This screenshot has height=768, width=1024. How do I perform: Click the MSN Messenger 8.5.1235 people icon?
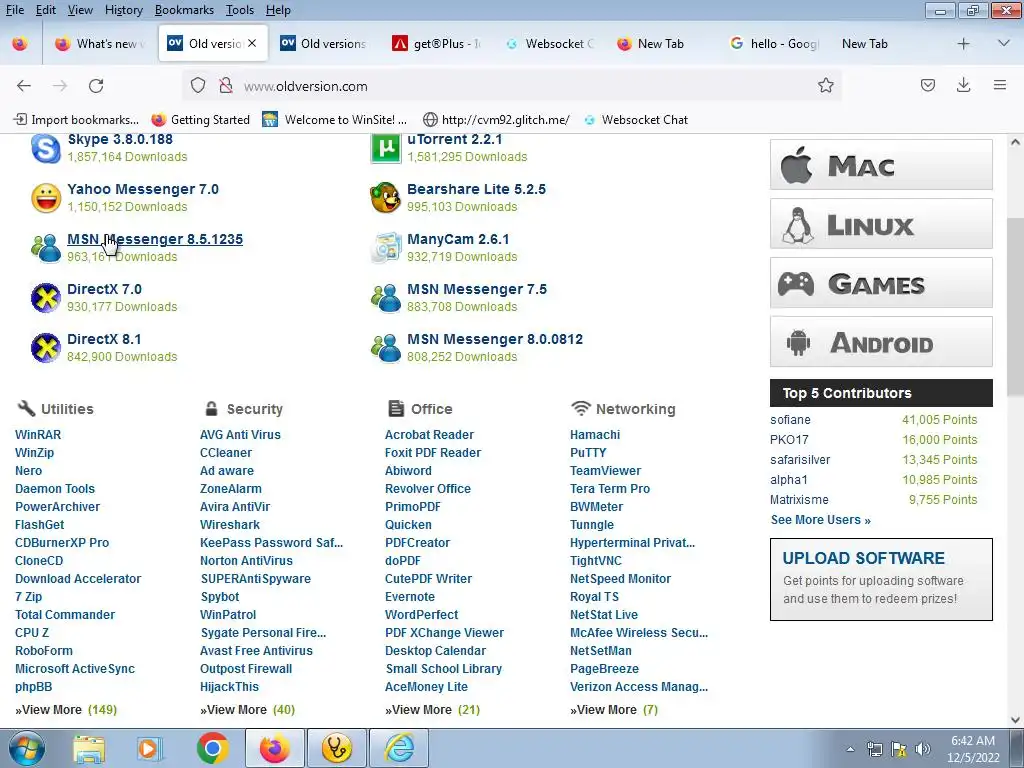pyautogui.click(x=46, y=248)
